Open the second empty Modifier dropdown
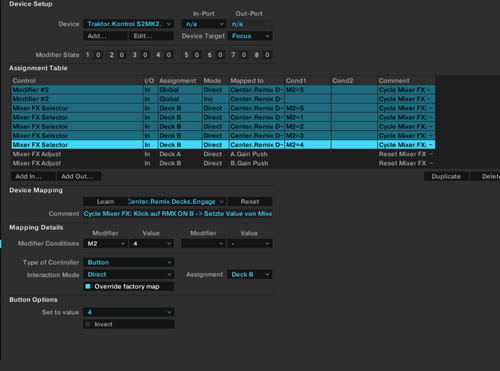 (x=203, y=244)
